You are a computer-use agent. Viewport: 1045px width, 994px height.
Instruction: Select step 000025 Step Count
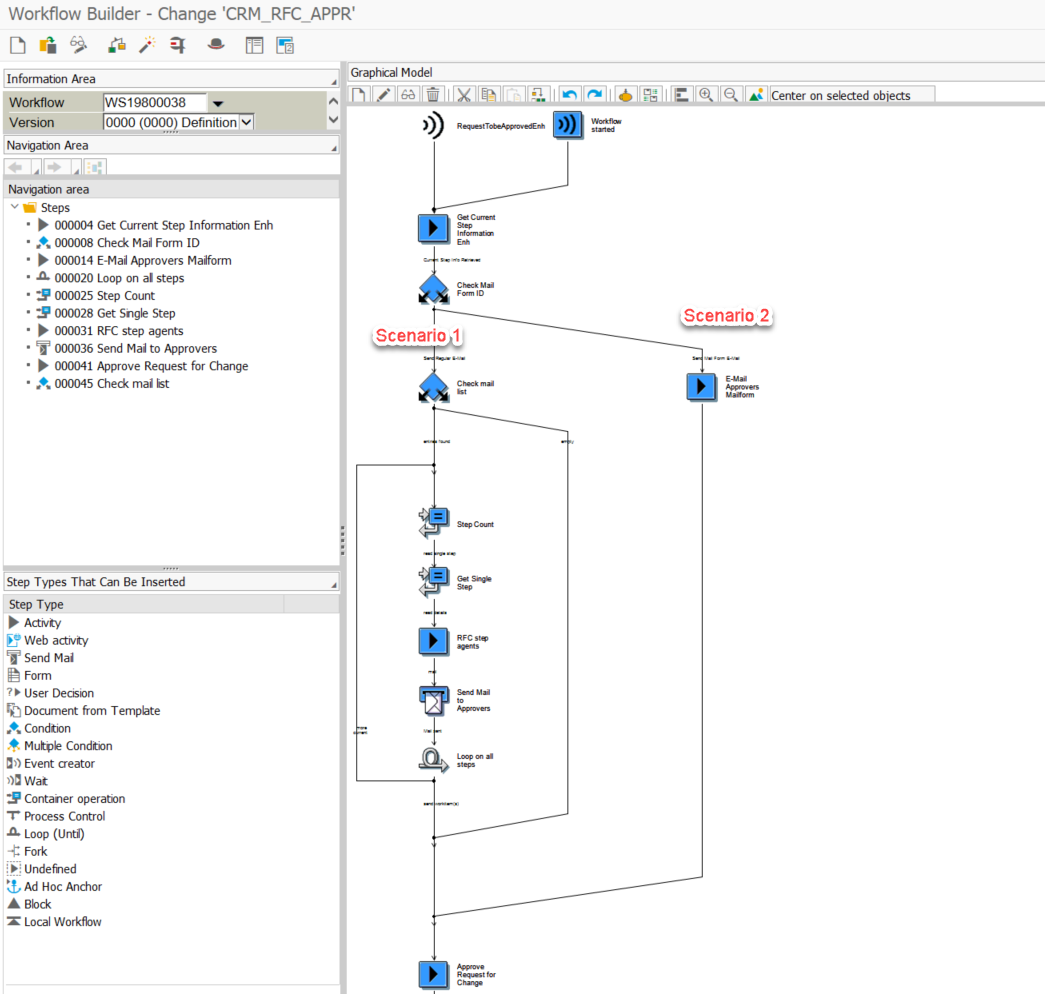[105, 295]
